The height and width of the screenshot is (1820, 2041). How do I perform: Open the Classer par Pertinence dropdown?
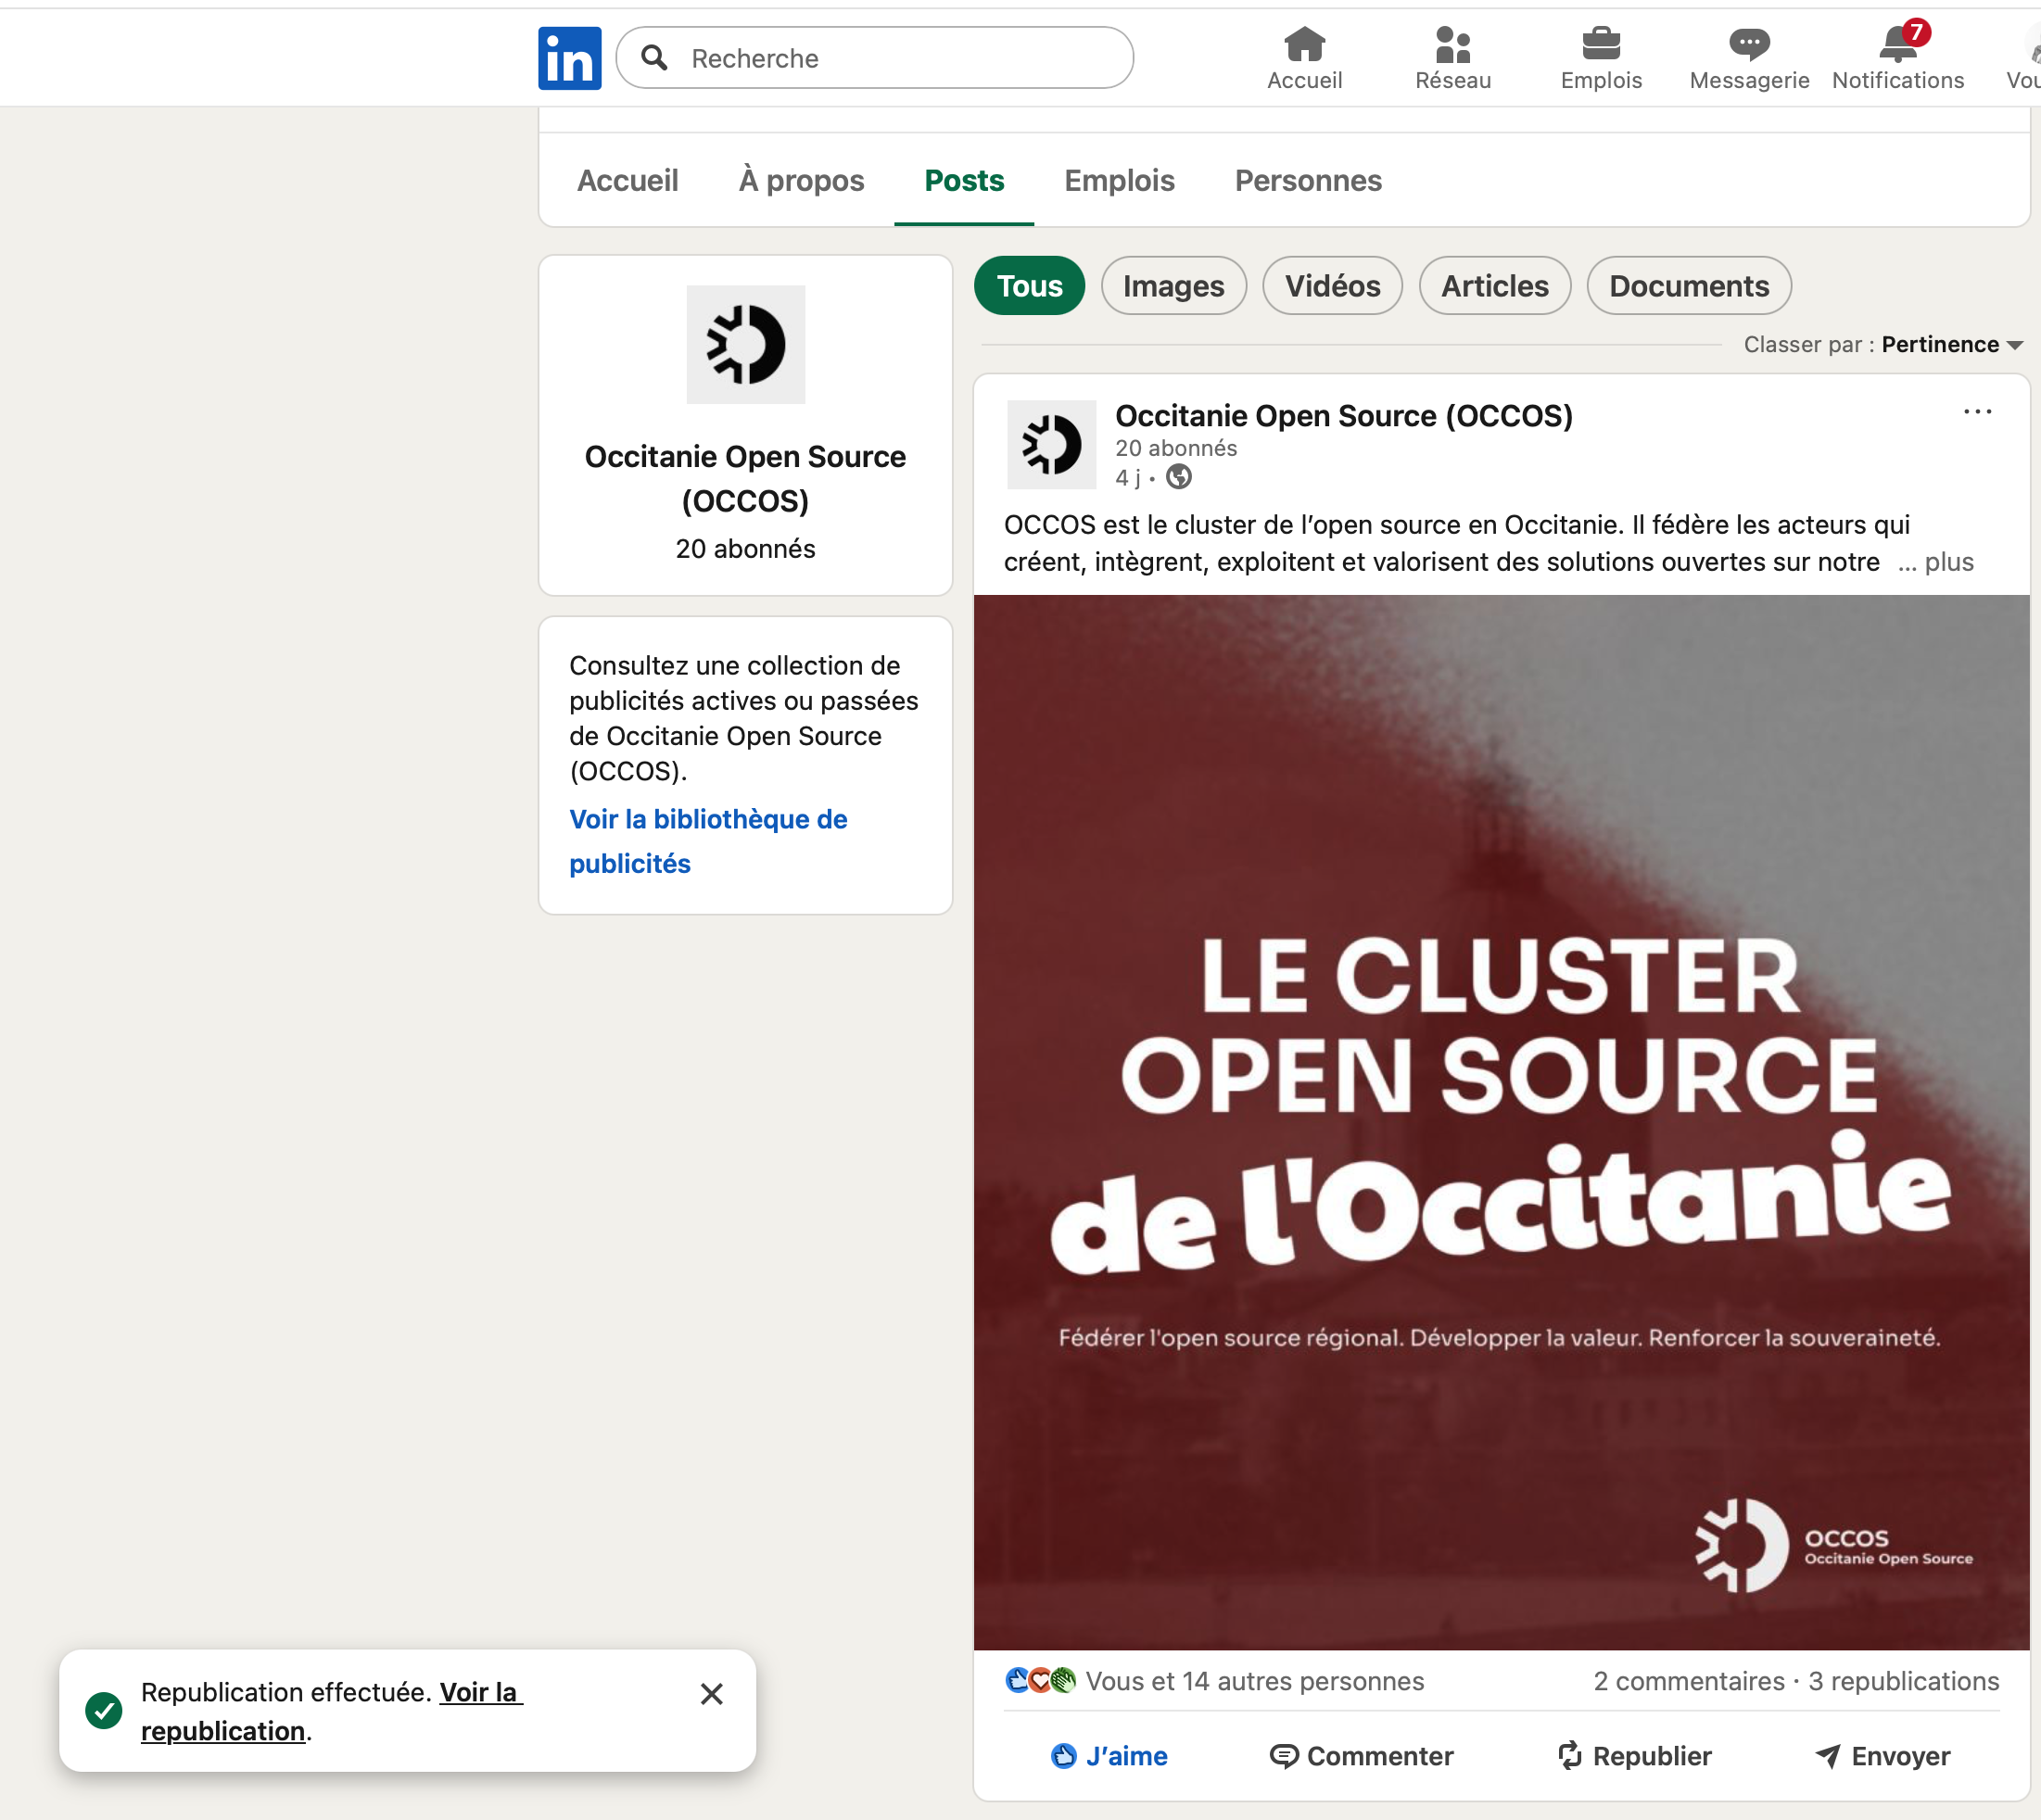[1951, 345]
